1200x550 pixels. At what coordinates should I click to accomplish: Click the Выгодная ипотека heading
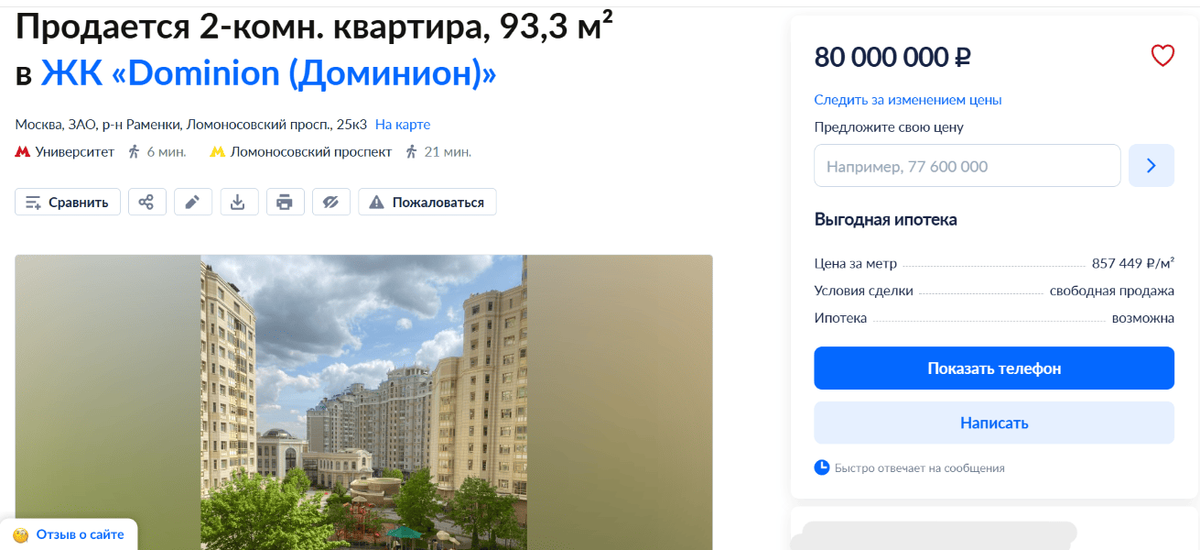tap(886, 220)
